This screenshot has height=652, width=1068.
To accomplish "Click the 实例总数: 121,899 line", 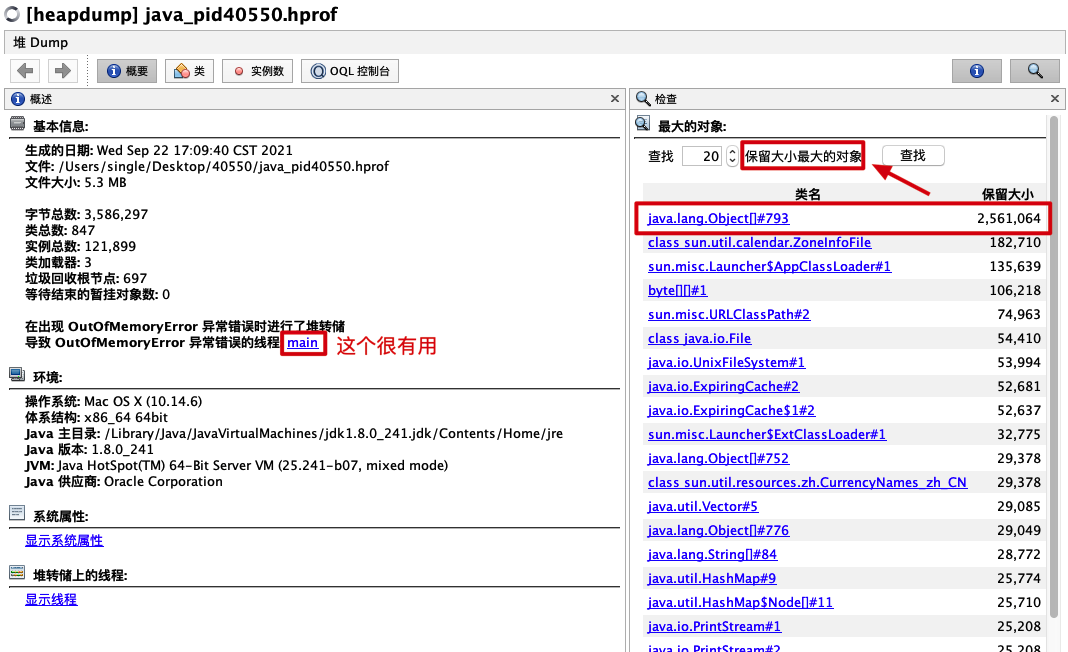I will tap(80, 246).
